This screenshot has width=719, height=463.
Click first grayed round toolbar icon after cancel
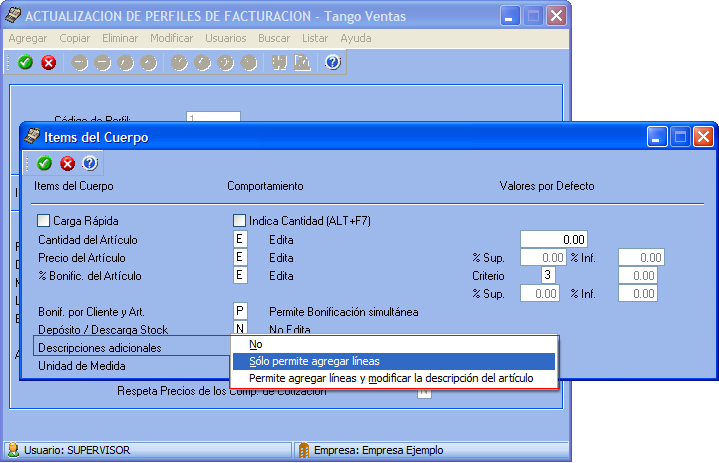[x=80, y=62]
